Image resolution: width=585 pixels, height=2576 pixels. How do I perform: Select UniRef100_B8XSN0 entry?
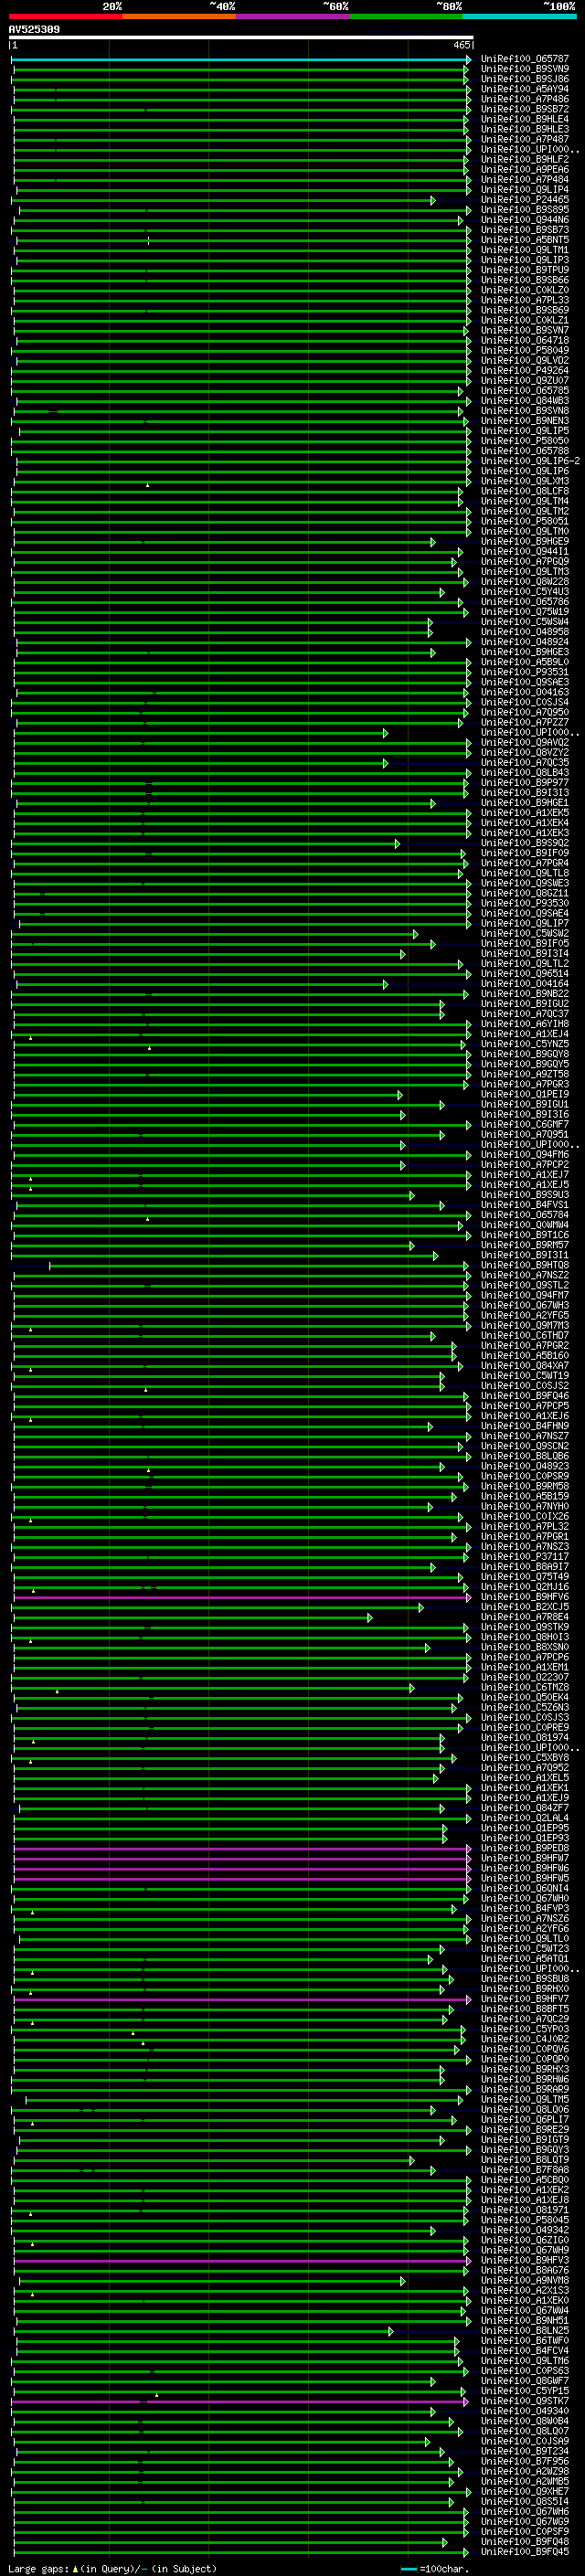tap(524, 1648)
